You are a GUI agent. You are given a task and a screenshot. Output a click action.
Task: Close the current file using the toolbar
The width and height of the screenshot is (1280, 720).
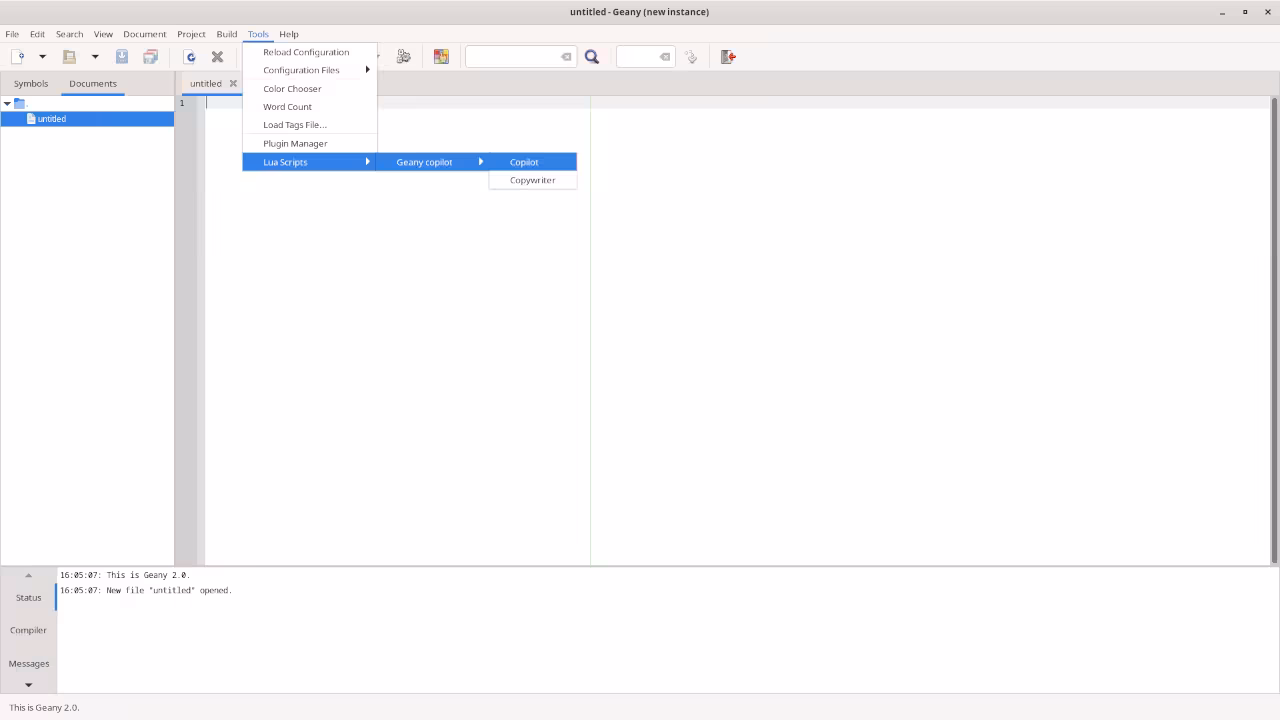tap(217, 56)
